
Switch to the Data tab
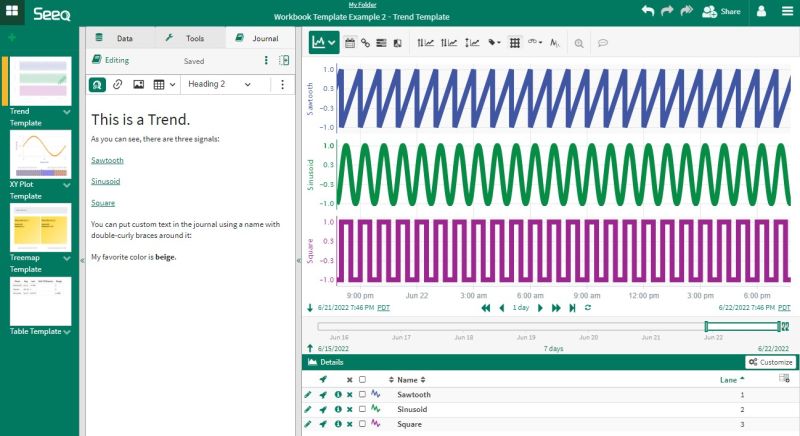[x=120, y=38]
